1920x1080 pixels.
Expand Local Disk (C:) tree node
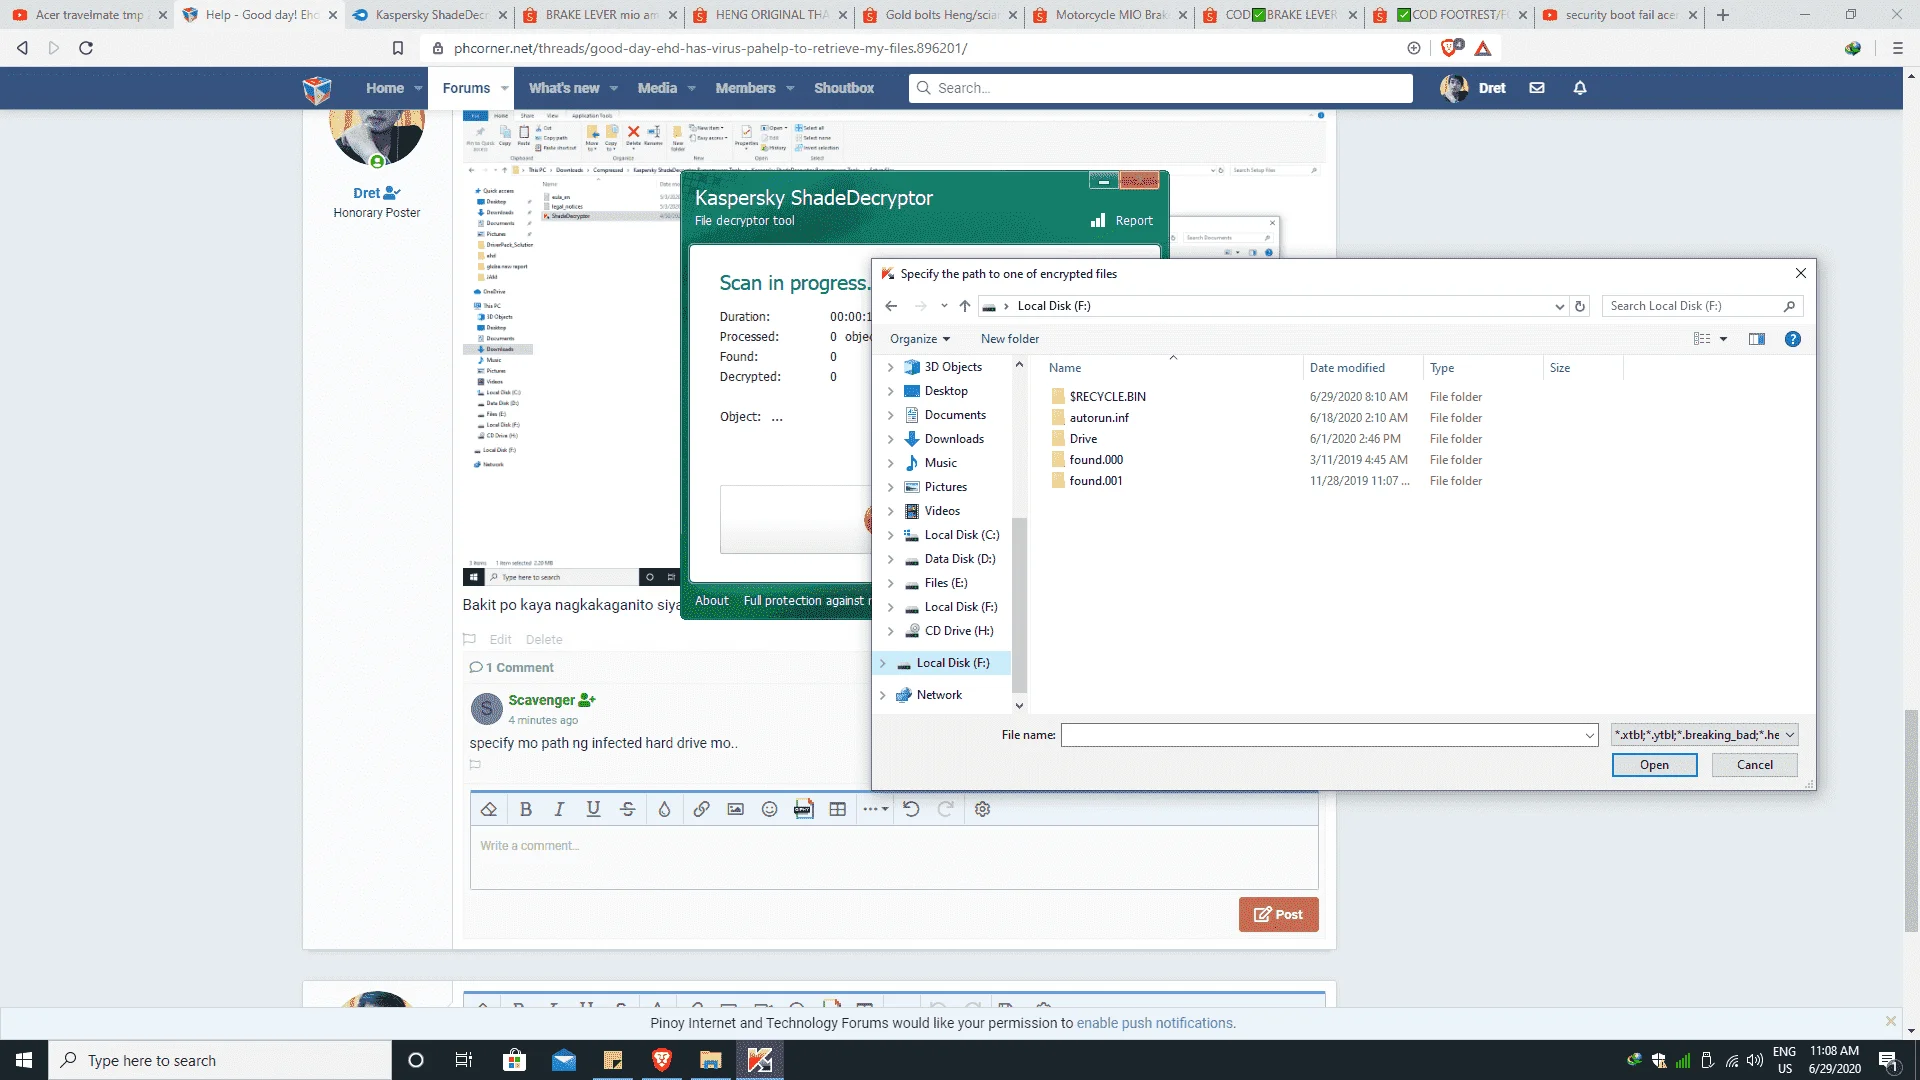(890, 535)
